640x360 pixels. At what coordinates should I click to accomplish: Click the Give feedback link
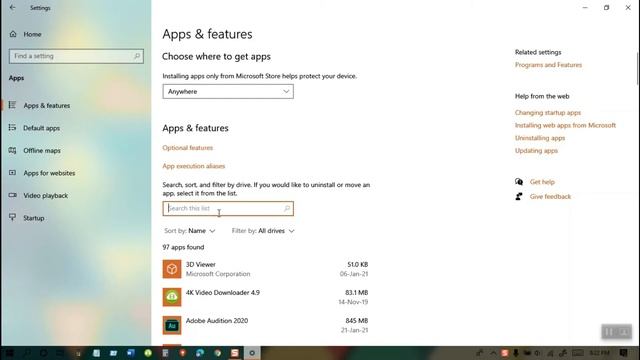pyautogui.click(x=550, y=197)
